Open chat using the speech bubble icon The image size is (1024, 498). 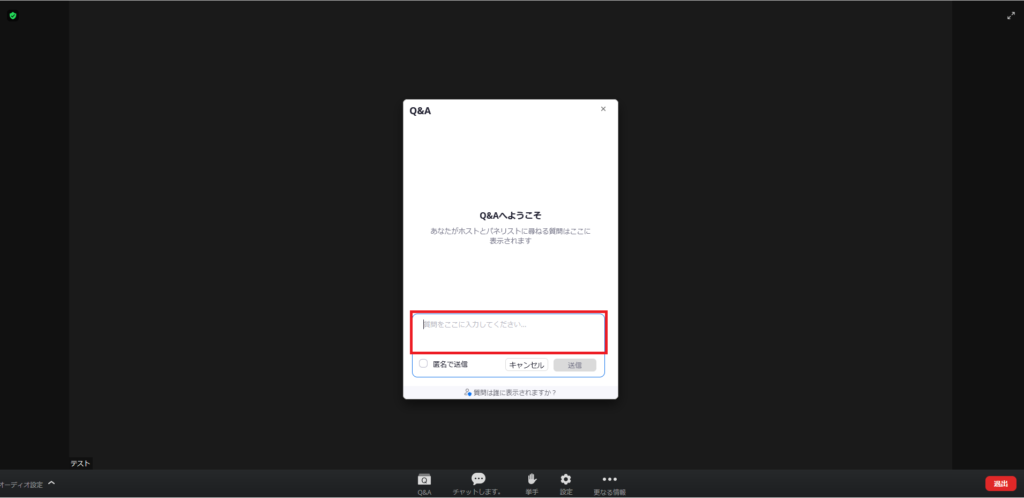coord(478,483)
